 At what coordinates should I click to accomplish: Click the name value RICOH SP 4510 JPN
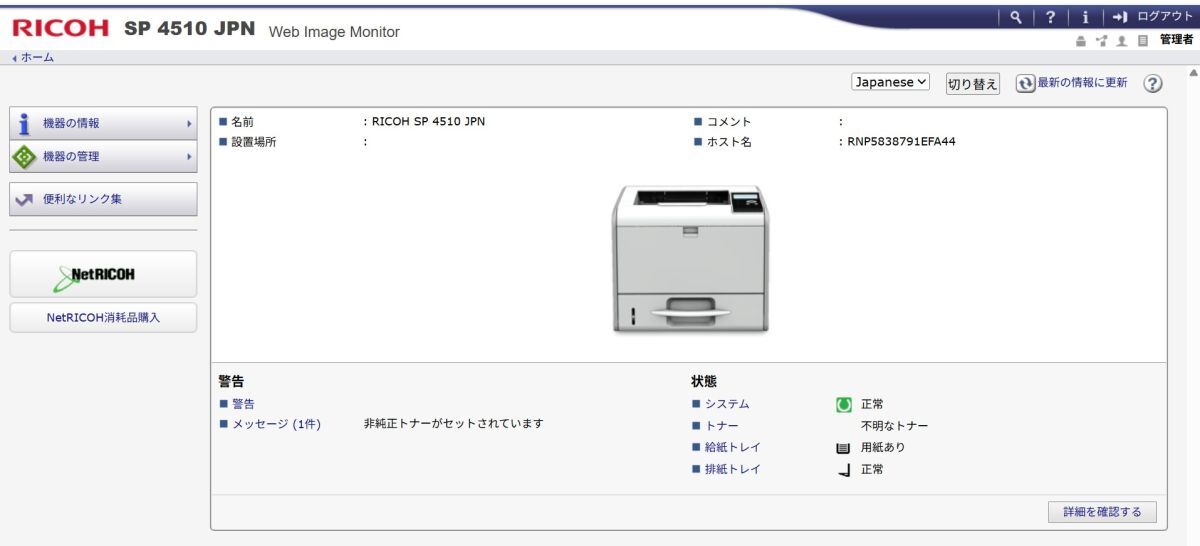coord(429,122)
